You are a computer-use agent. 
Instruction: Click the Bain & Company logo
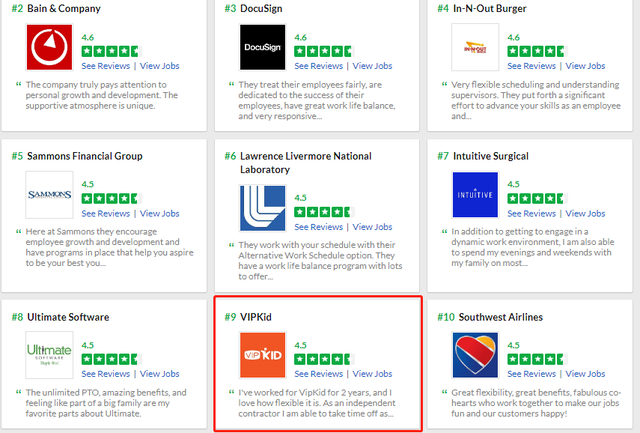point(49,47)
